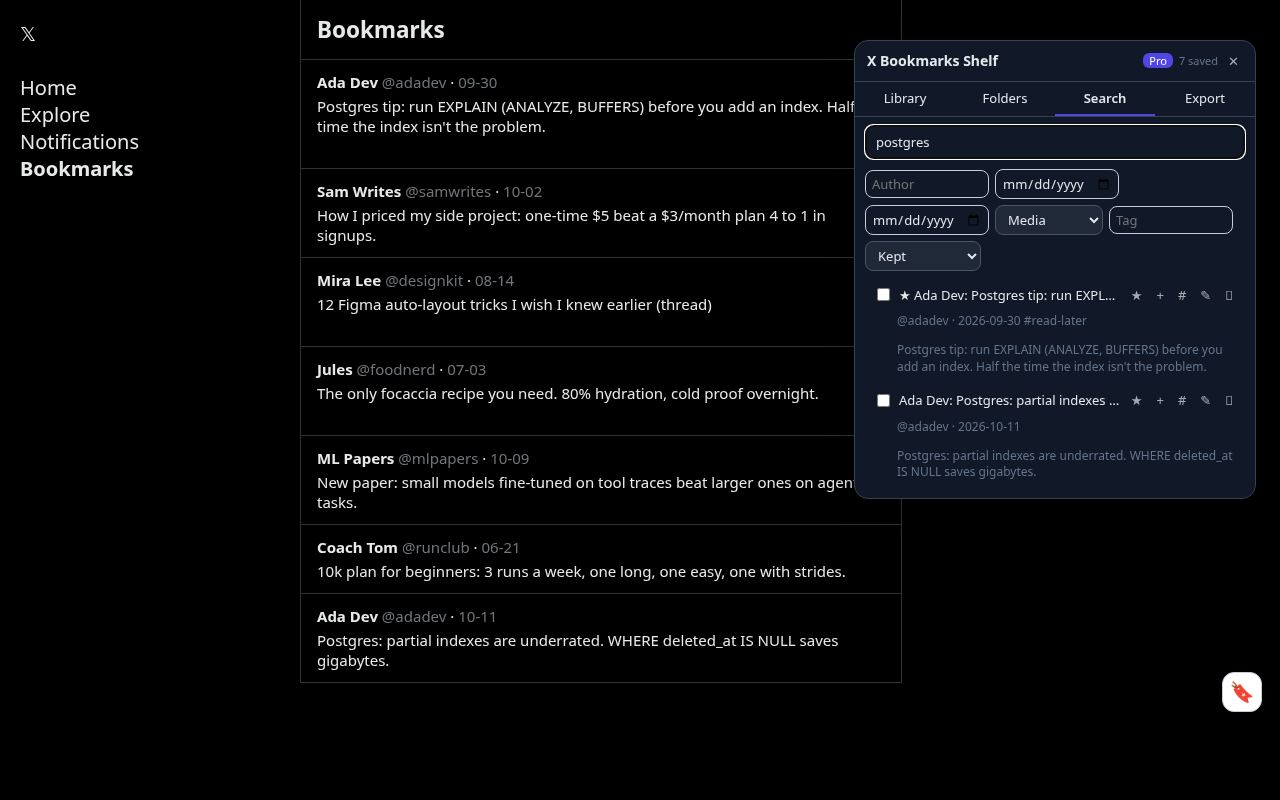Click hash tag icon on 'Postgres: partial indexes' result
This screenshot has height=800, width=1280.
point(1182,400)
